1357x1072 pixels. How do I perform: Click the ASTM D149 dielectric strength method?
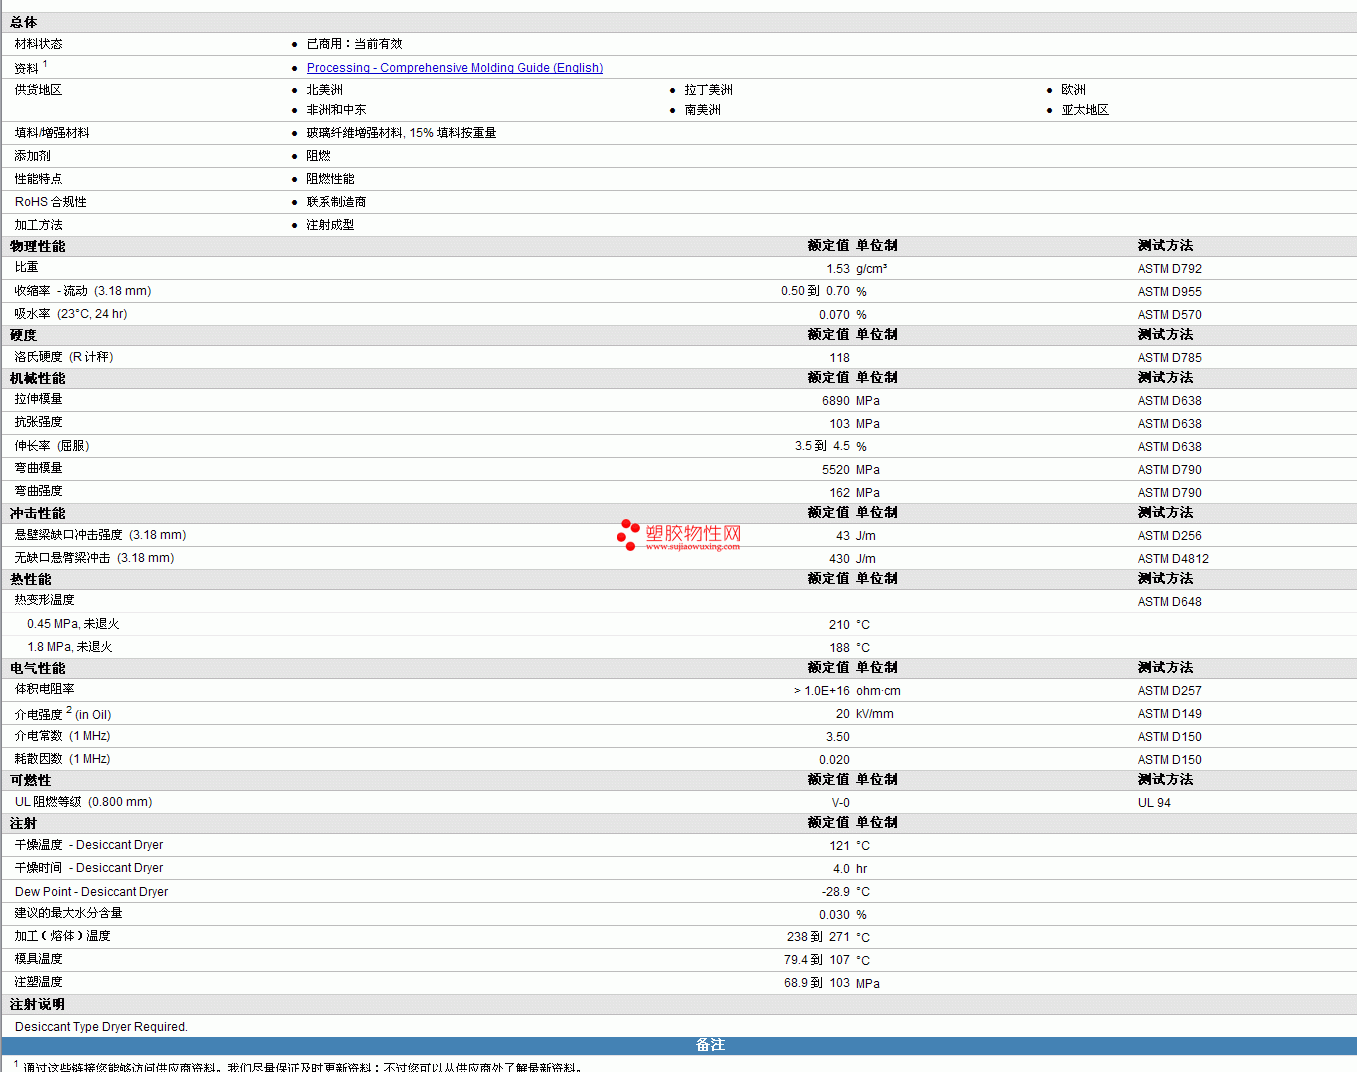[x=1170, y=714]
